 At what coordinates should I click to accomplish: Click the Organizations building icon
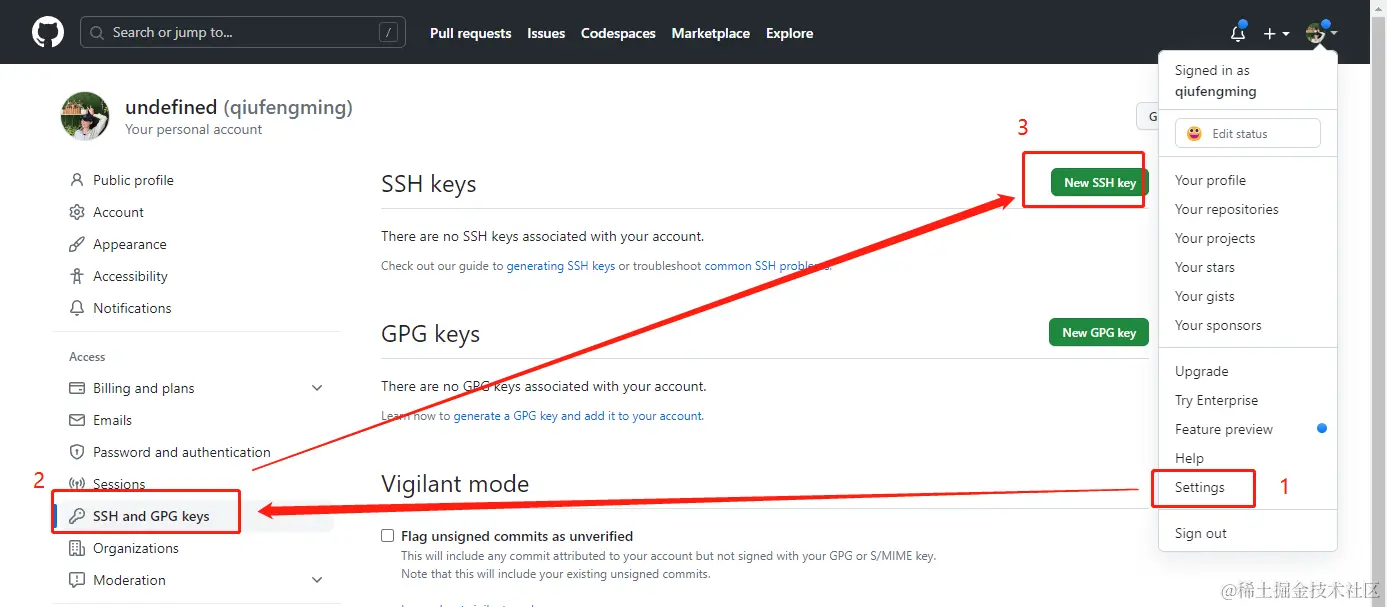click(77, 548)
